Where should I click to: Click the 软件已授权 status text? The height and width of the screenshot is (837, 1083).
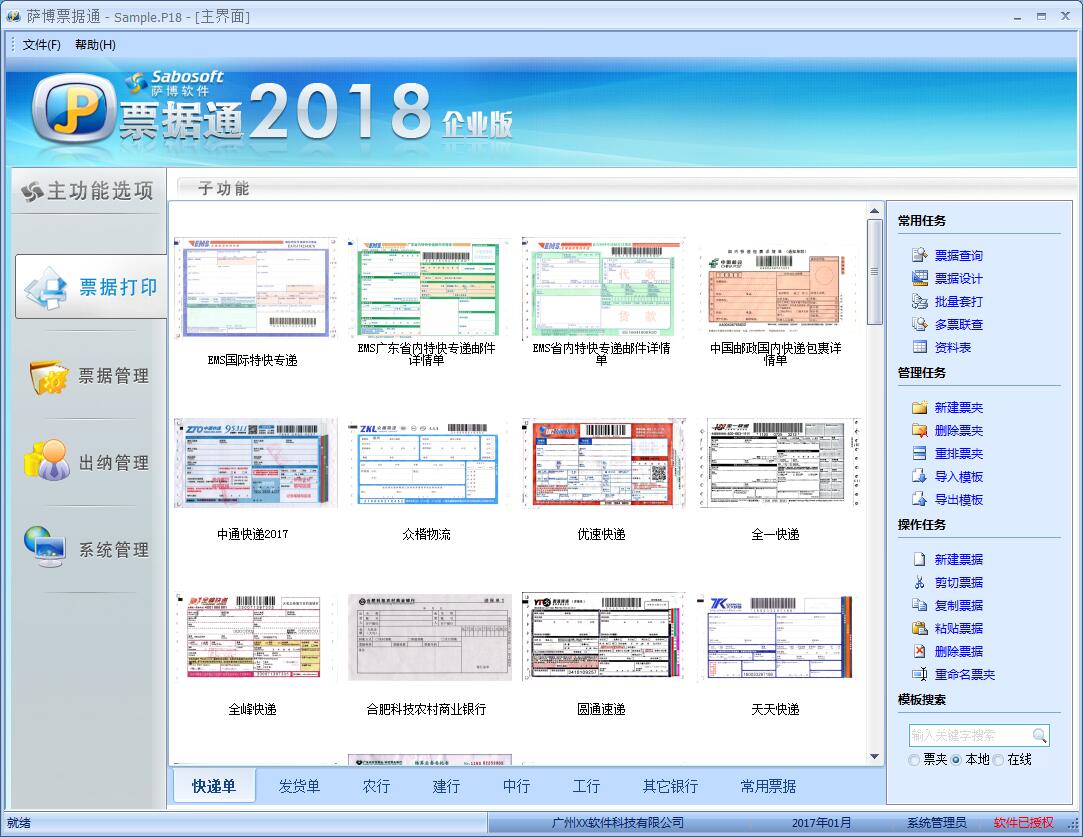(x=1024, y=822)
